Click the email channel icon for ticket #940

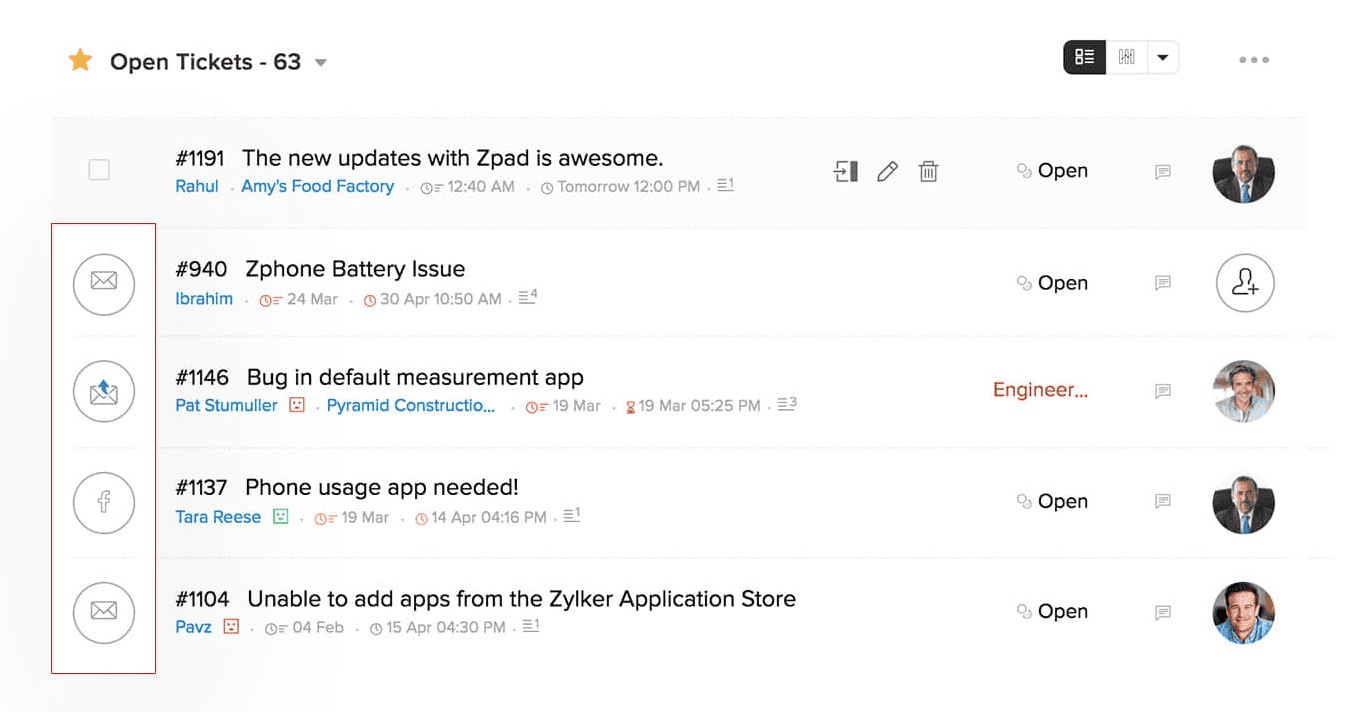point(104,283)
